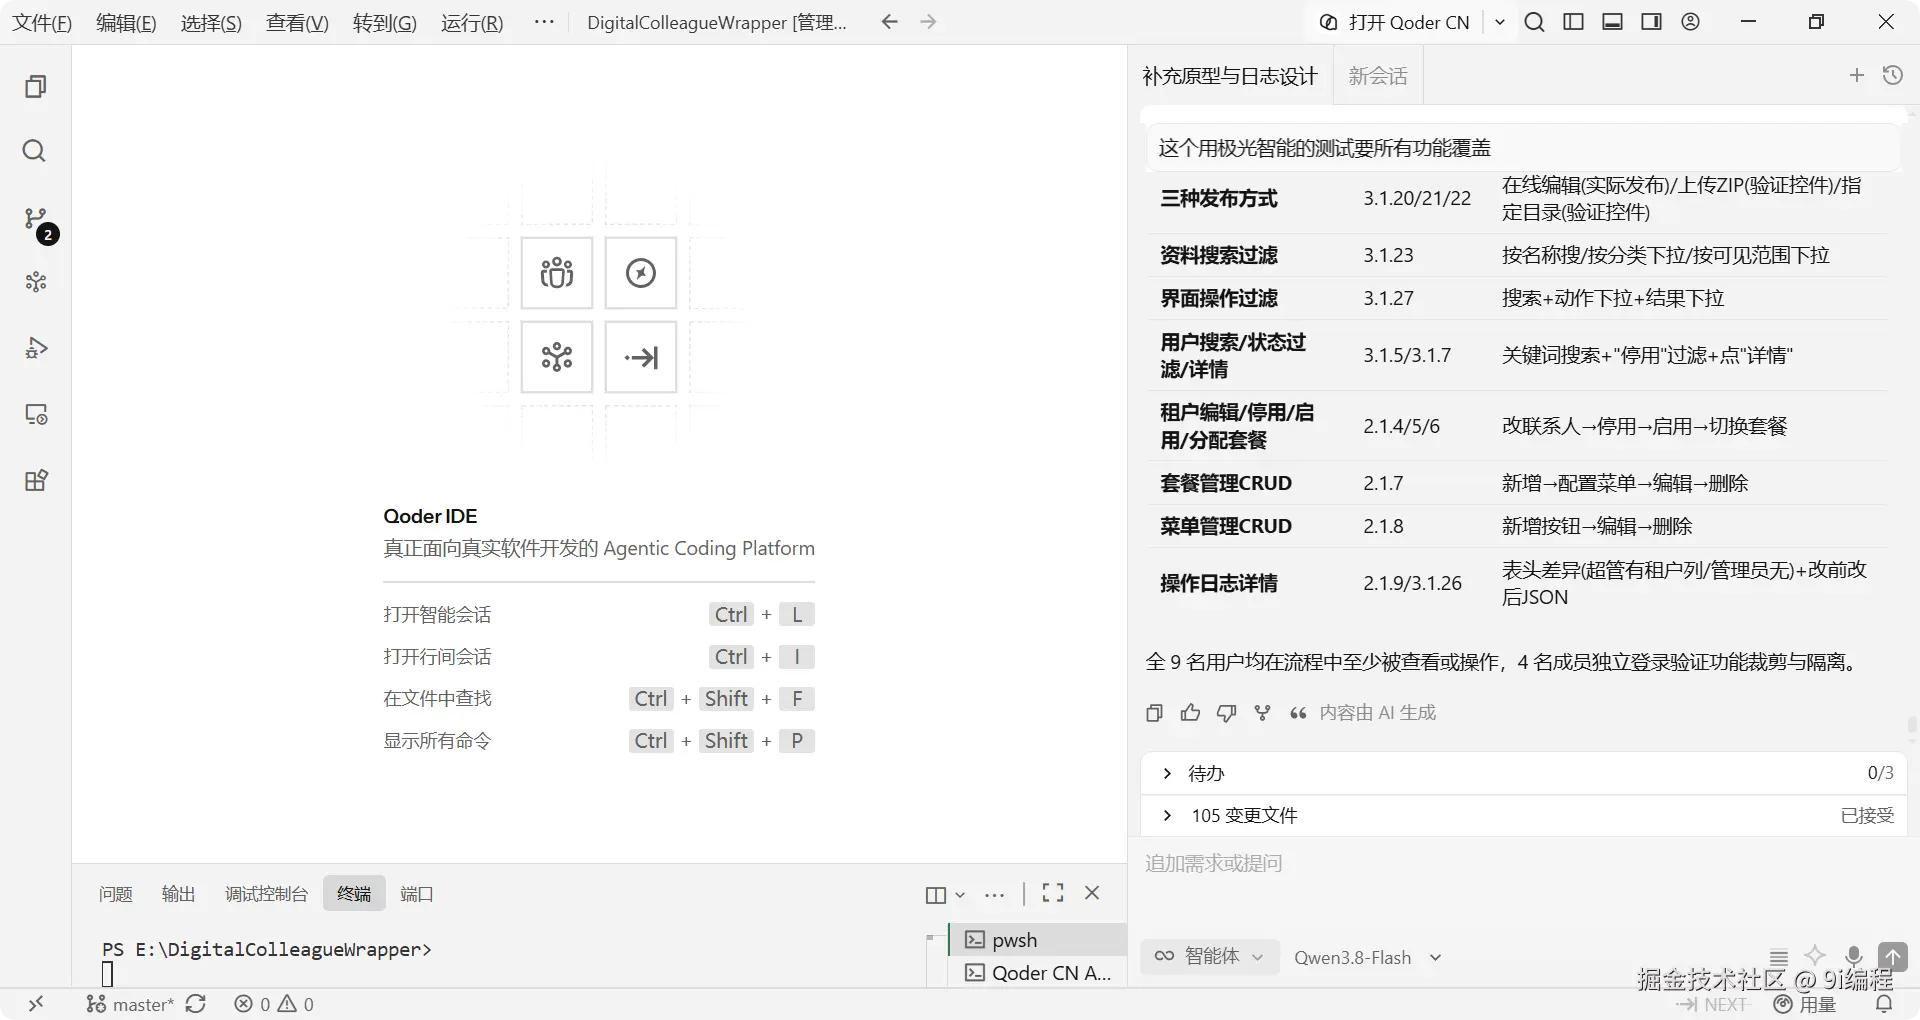Click the sync changes icon in the status bar
The image size is (1920, 1020).
tap(196, 1004)
